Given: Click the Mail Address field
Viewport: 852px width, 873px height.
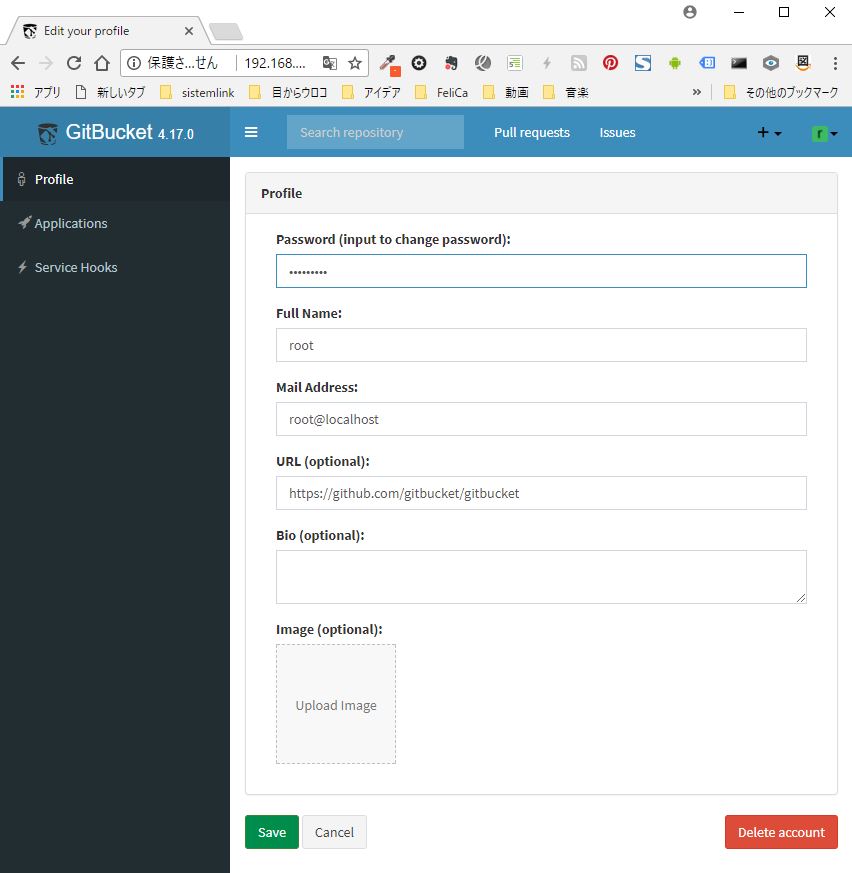Looking at the screenshot, I should coord(541,419).
